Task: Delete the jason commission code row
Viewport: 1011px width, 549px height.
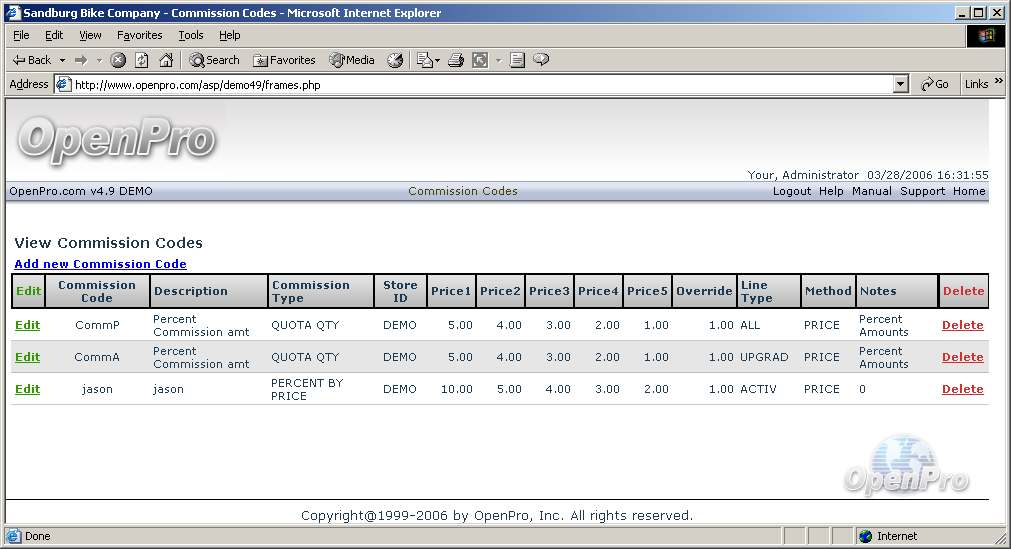Action: [x=962, y=389]
